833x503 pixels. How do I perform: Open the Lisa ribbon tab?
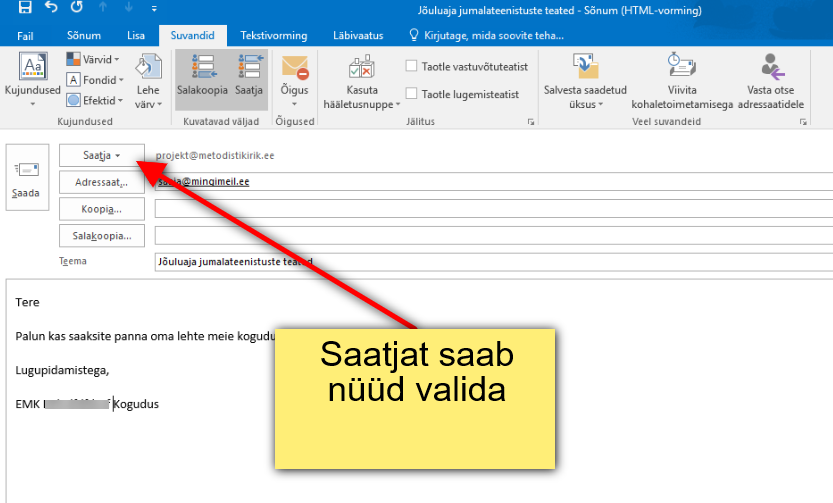coord(136,35)
